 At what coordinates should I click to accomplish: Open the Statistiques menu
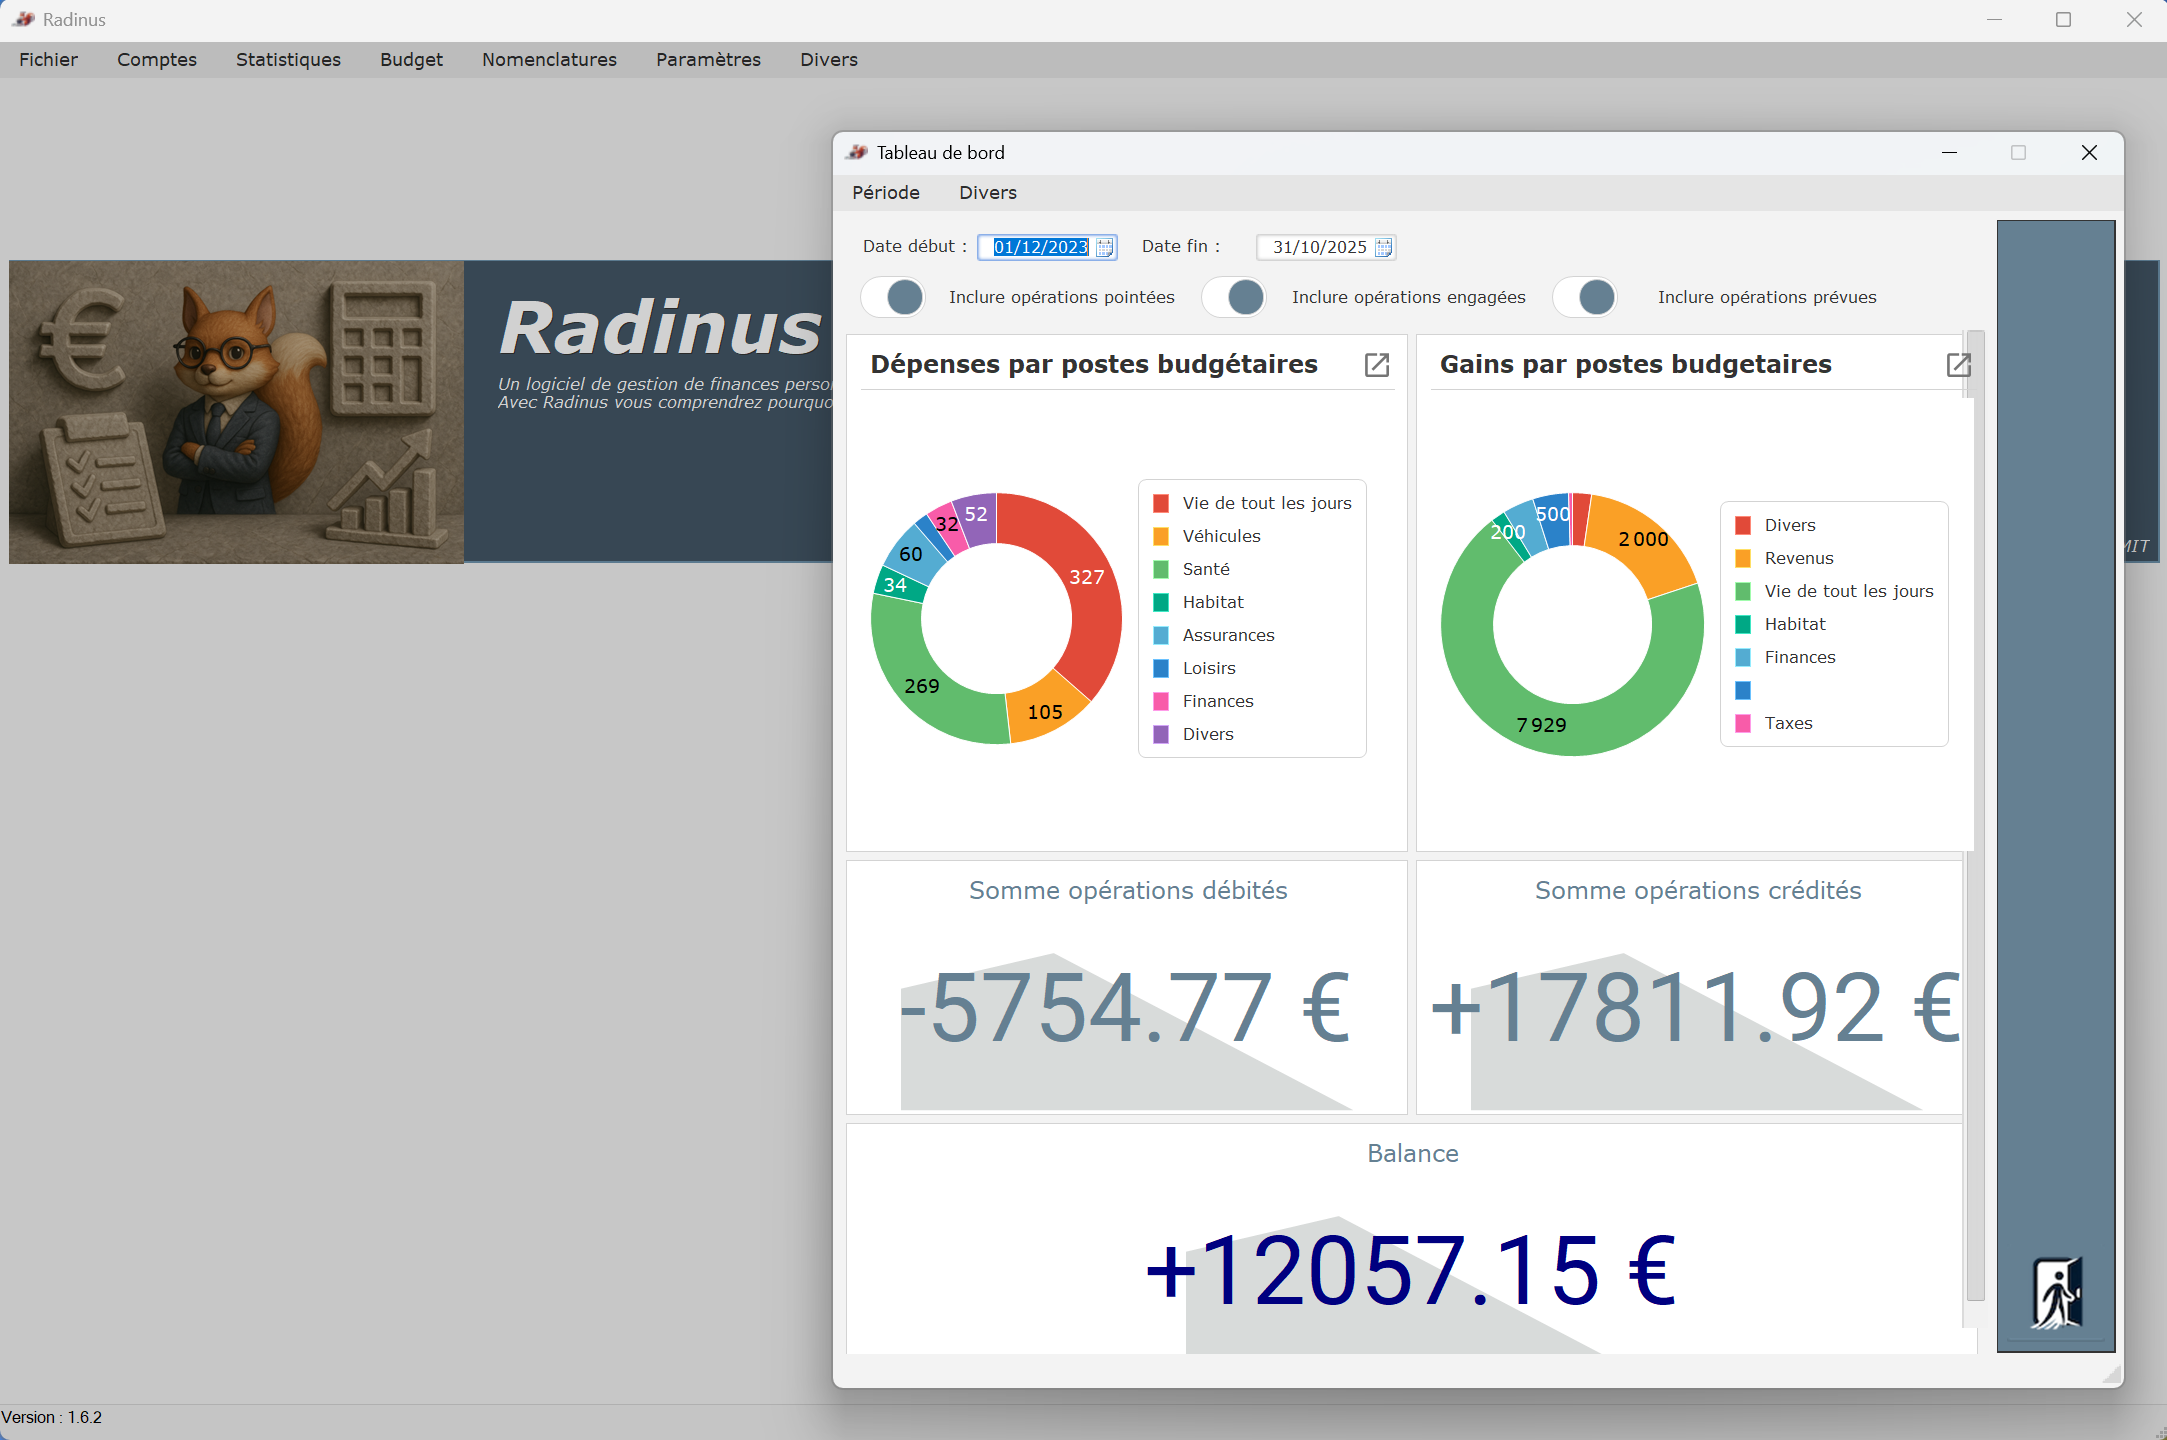[x=288, y=60]
